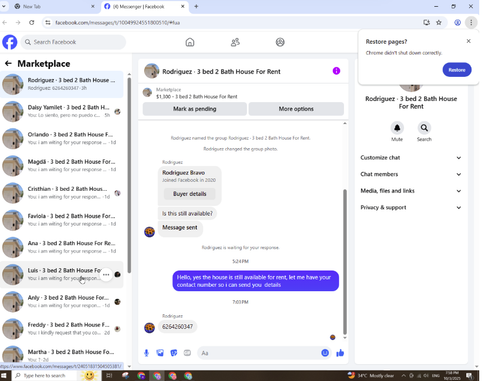Search in conversation using magnifier icon
500x381 pixels.
coord(424,128)
